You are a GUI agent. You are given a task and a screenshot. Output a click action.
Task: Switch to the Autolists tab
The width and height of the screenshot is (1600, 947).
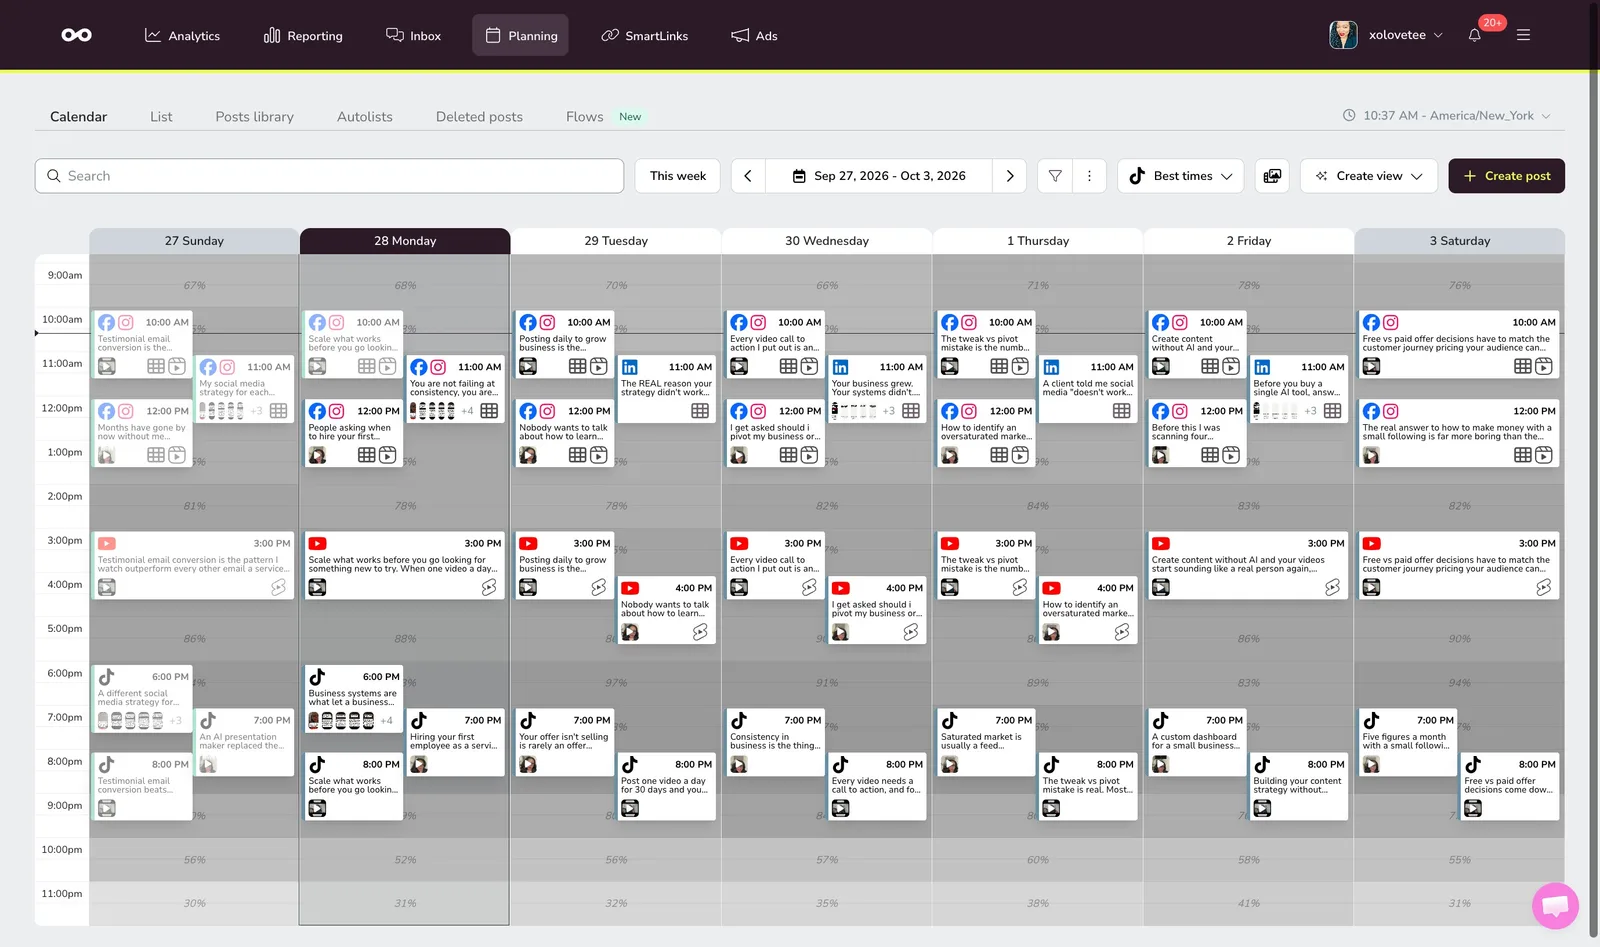pyautogui.click(x=365, y=117)
